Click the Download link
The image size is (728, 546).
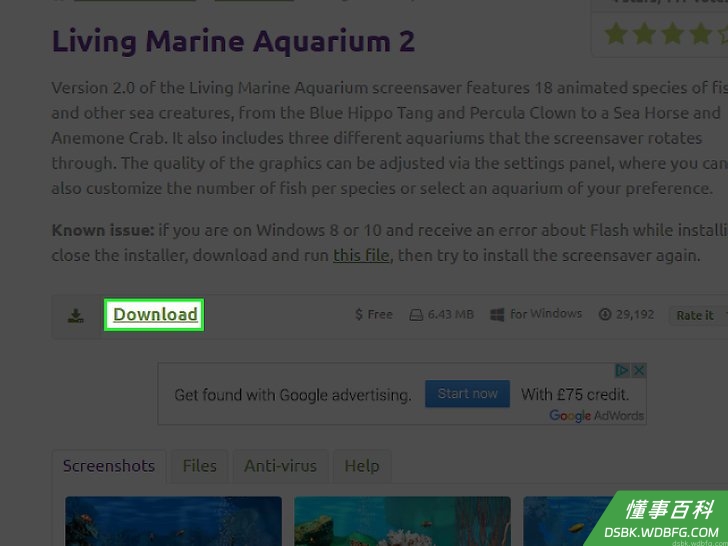(x=155, y=315)
